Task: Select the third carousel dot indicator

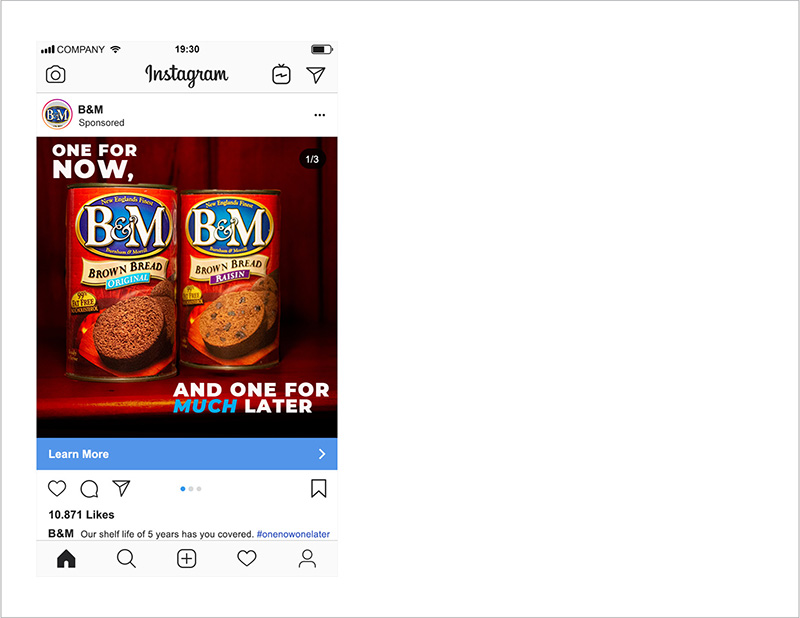Action: (199, 489)
